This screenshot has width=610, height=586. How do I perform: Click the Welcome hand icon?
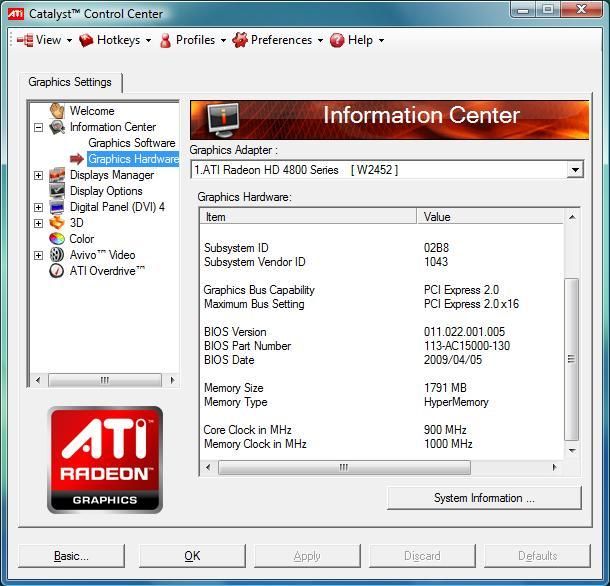(x=57, y=111)
